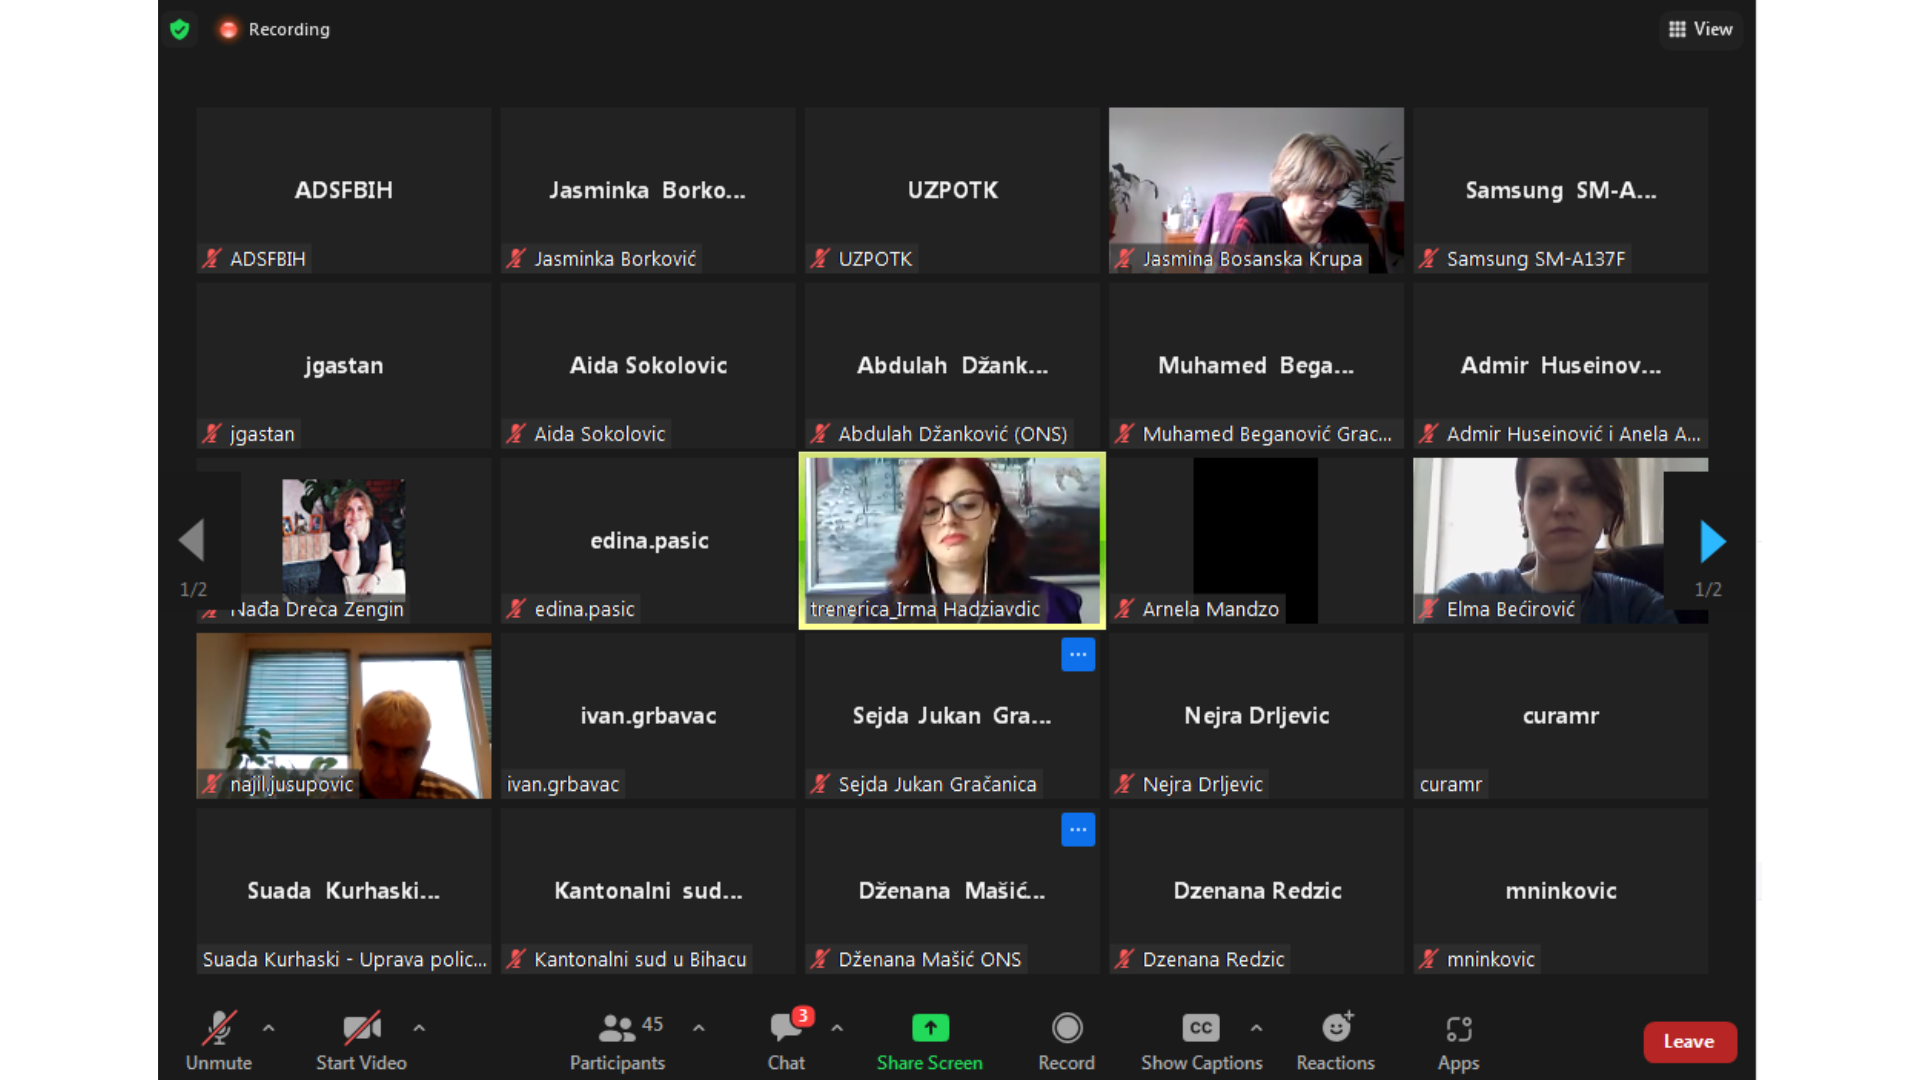This screenshot has height=1080, width=1920.
Task: Click the Record button
Action: tap(1067, 1040)
